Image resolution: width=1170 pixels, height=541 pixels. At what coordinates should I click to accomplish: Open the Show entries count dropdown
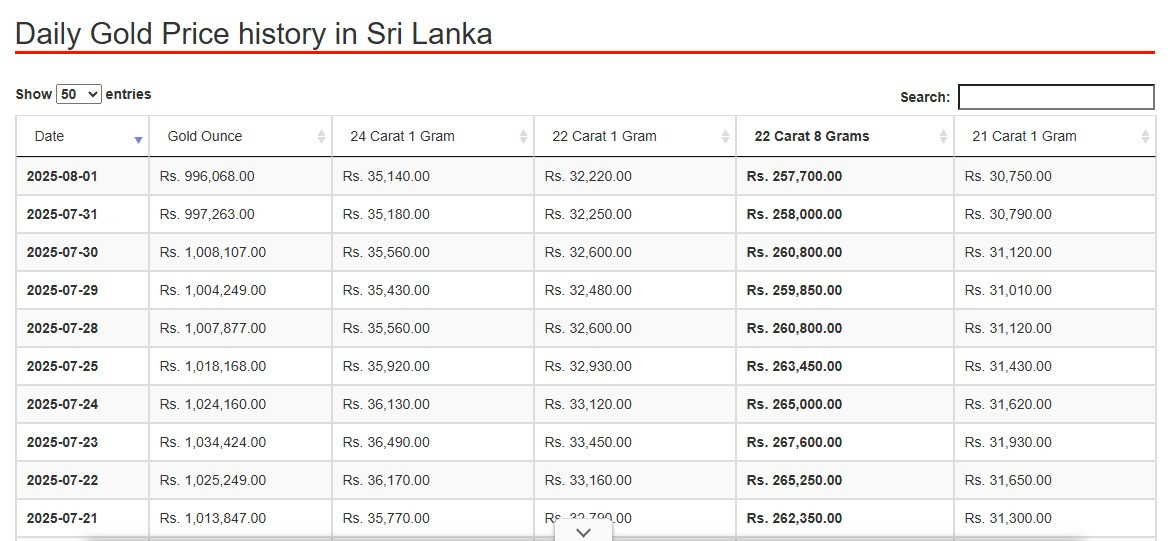(79, 94)
